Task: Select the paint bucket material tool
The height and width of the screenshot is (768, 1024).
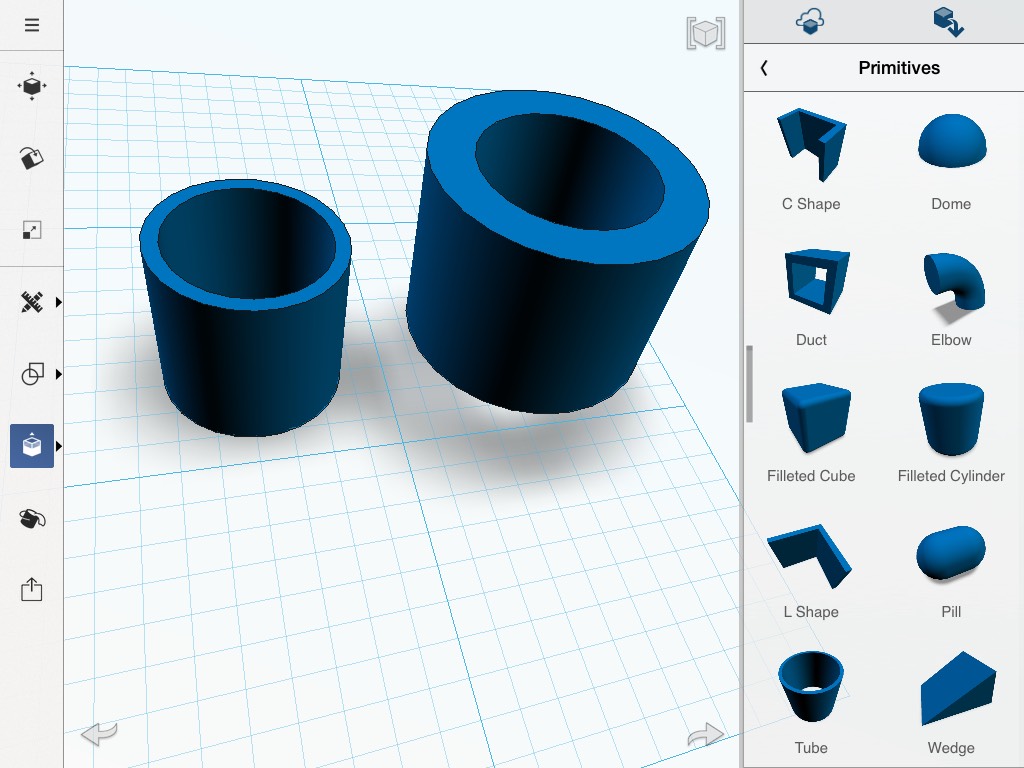Action: 32,519
